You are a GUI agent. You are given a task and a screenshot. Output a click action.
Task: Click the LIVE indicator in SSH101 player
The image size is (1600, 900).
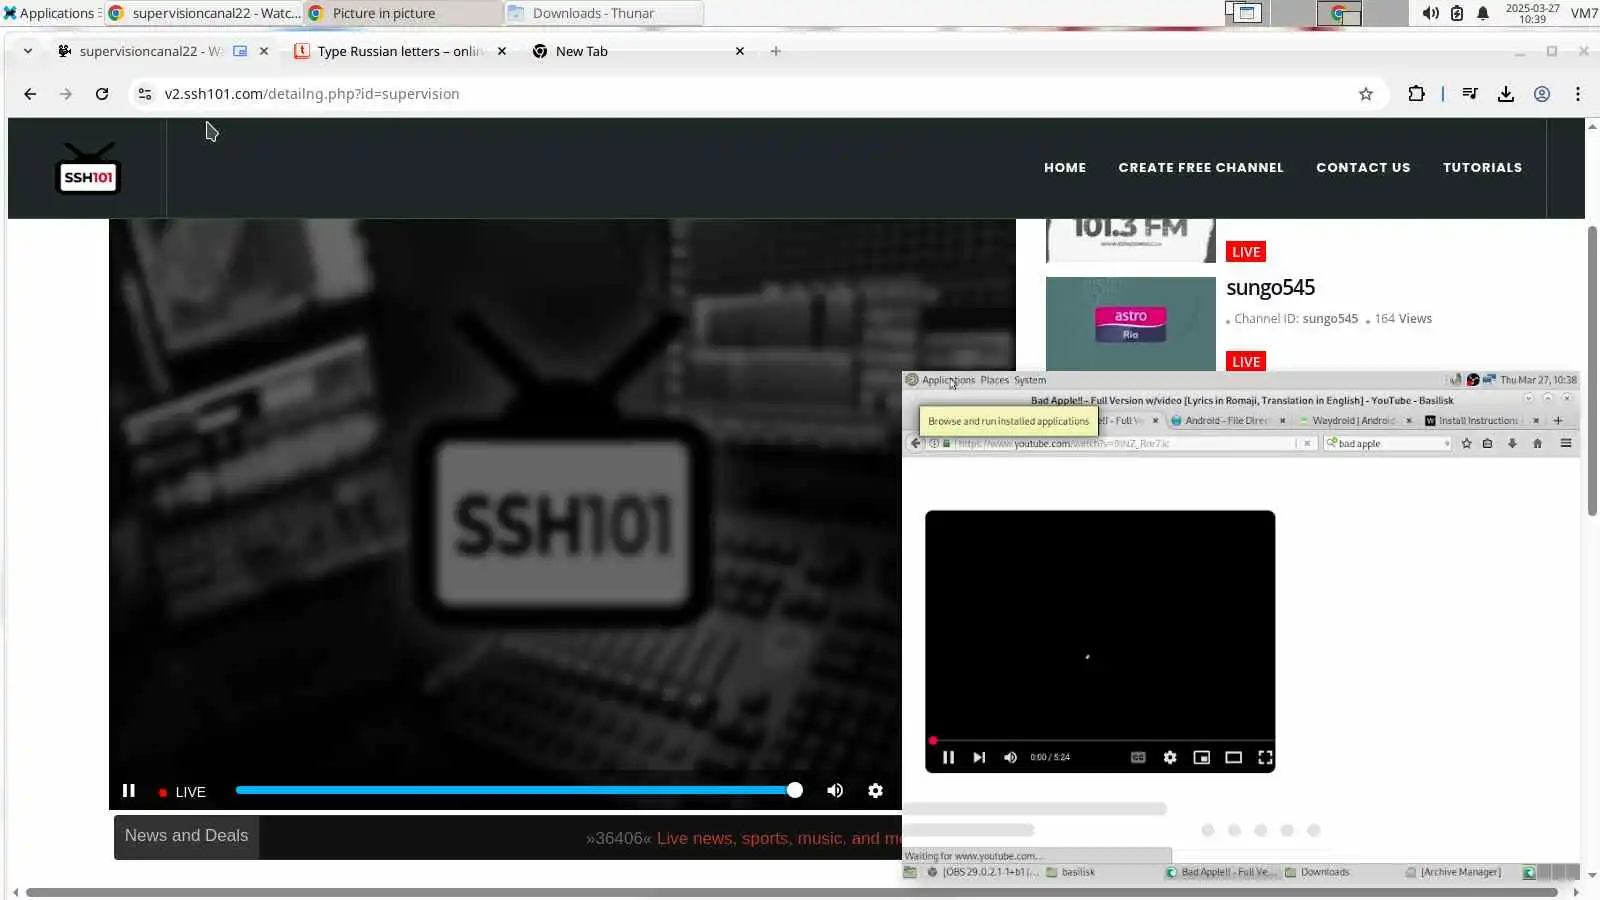pyautogui.click(x=182, y=792)
